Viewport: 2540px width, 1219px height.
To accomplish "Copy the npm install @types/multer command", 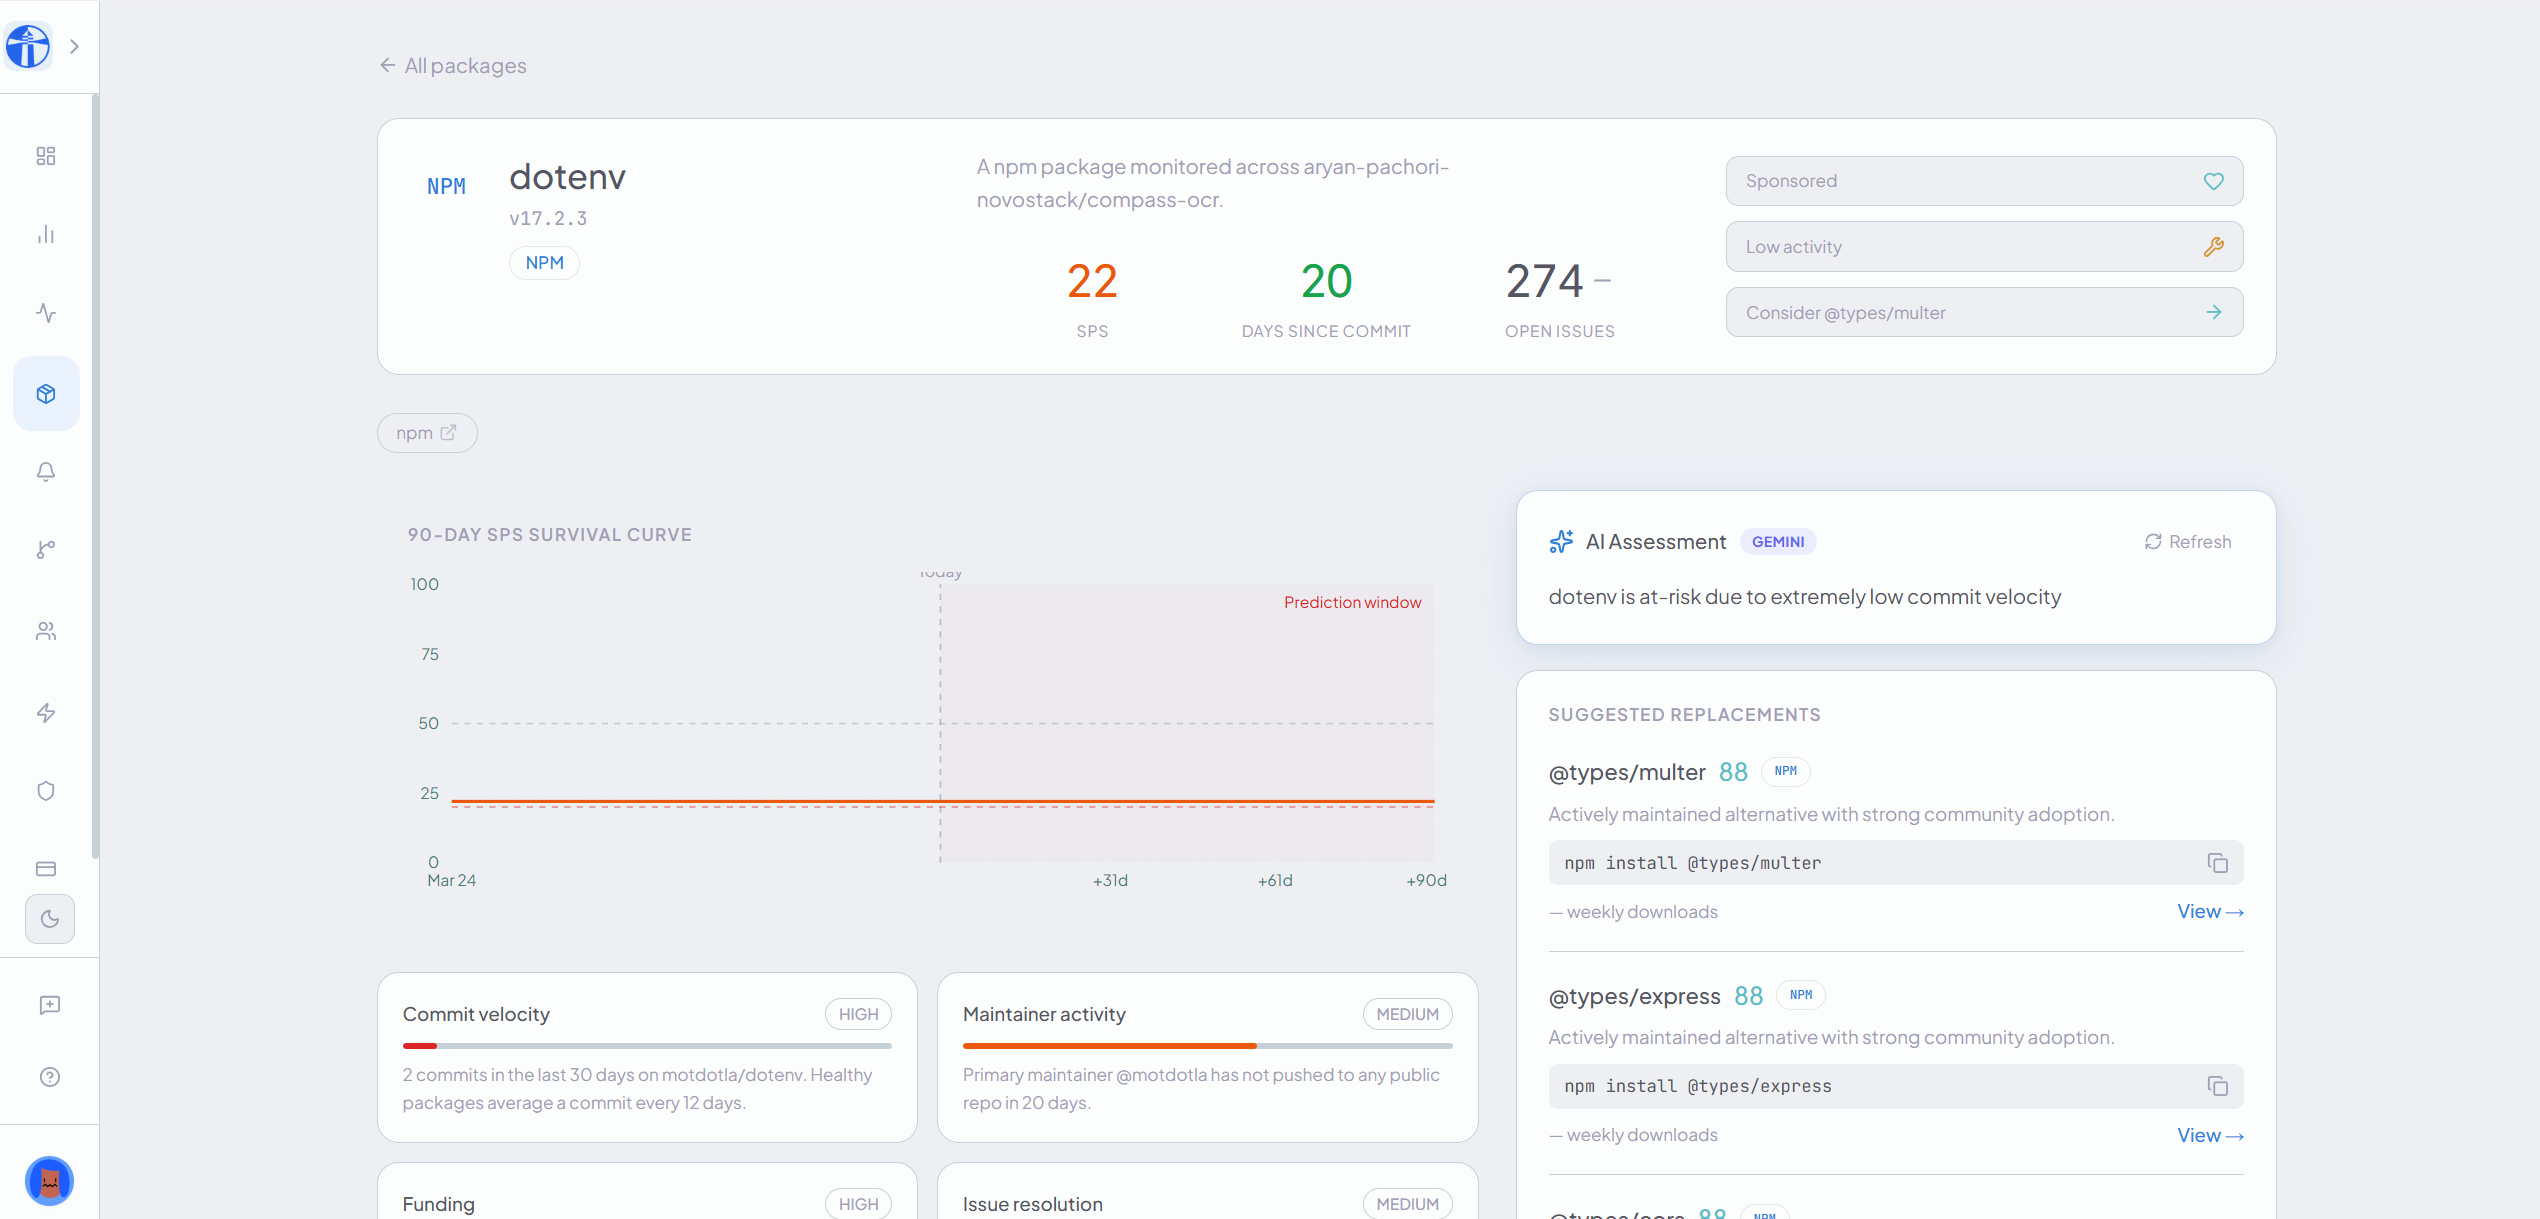I will click(x=2218, y=863).
